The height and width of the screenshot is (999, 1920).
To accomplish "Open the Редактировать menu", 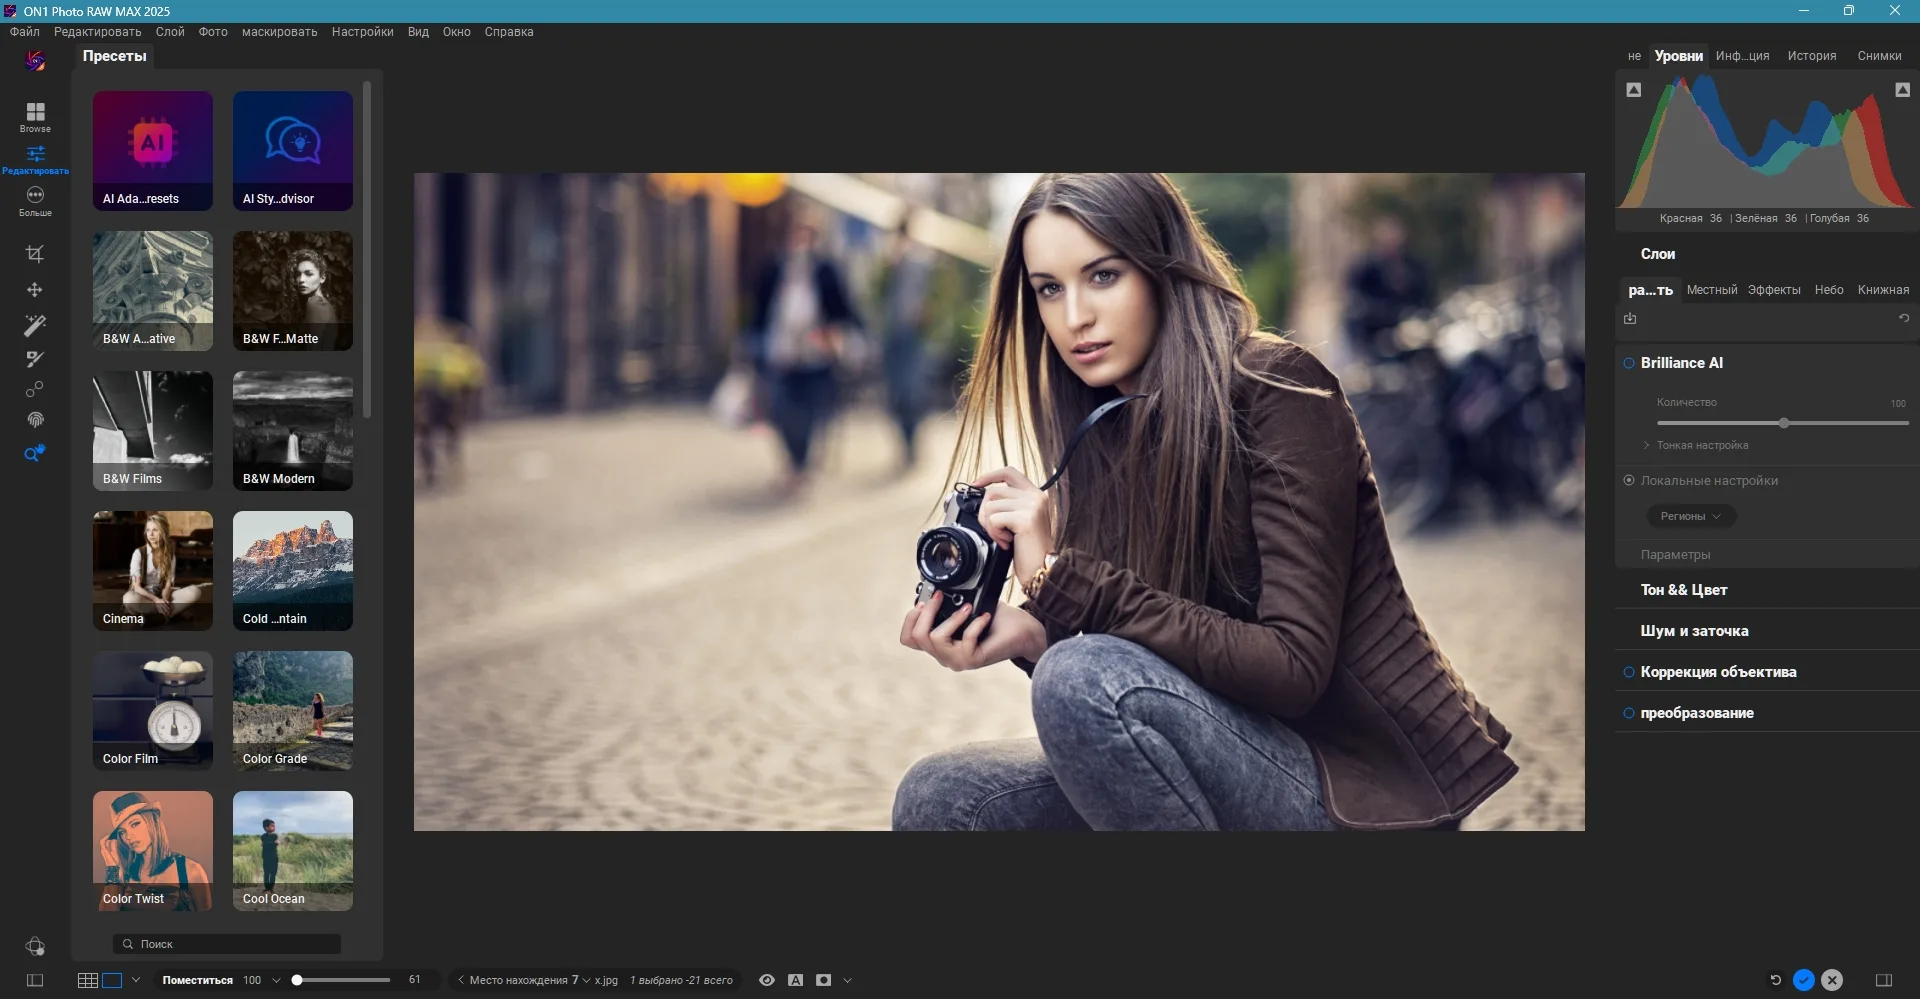I will pyautogui.click(x=98, y=32).
